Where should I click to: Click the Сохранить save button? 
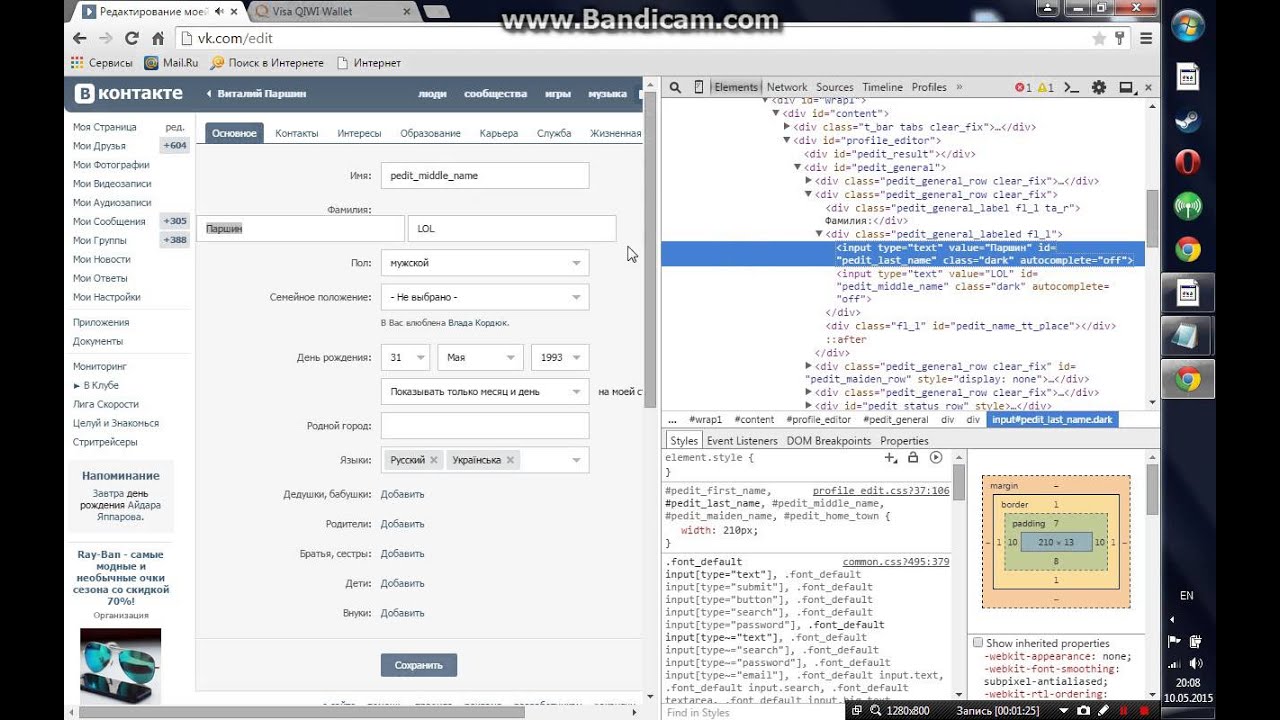[x=419, y=665]
